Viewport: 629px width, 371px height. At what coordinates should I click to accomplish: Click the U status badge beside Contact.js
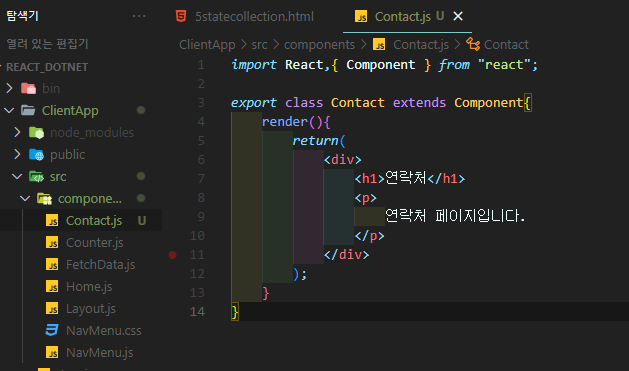point(142,221)
